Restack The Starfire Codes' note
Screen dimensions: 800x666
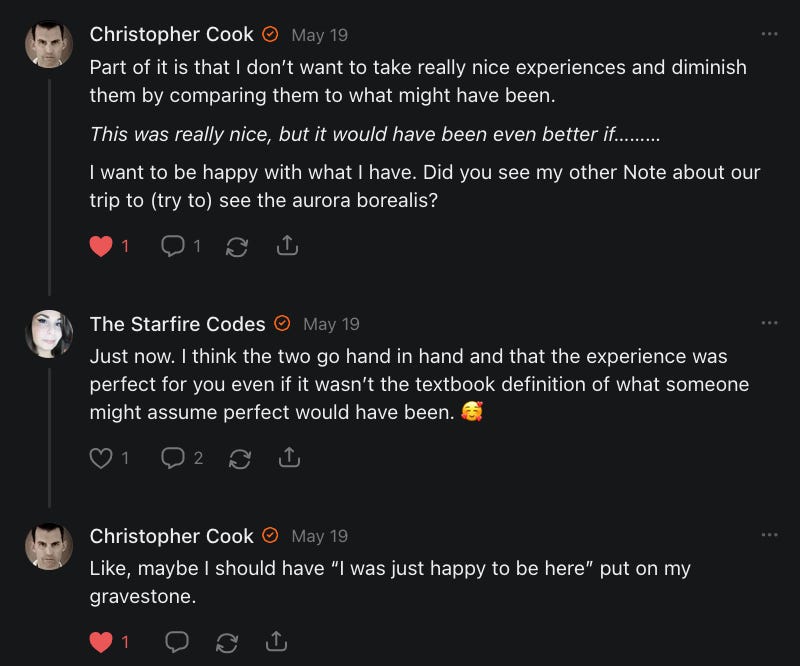click(x=240, y=458)
